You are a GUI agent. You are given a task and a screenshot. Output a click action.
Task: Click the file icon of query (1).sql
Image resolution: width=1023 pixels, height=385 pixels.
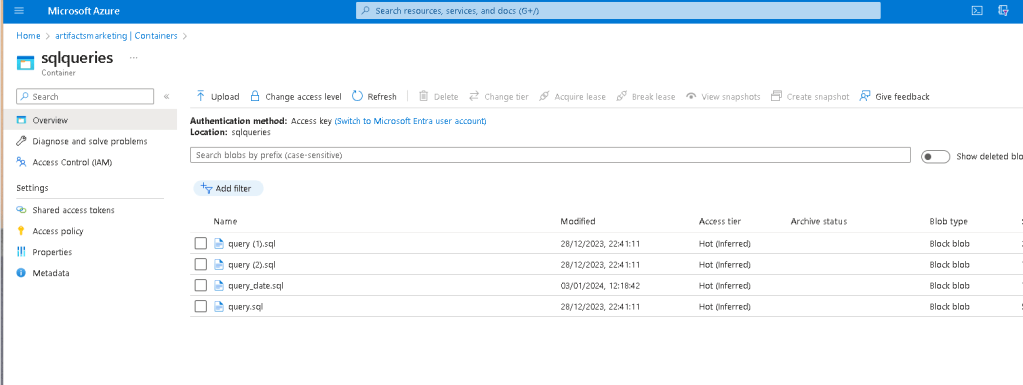[x=219, y=243]
